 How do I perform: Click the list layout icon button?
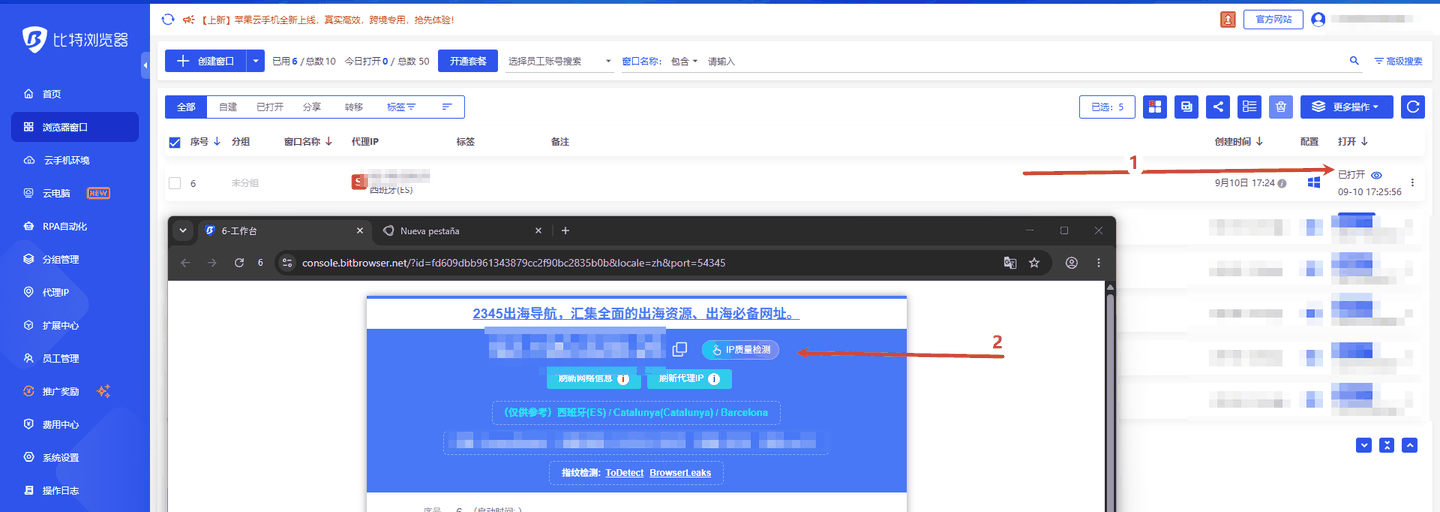[1249, 107]
